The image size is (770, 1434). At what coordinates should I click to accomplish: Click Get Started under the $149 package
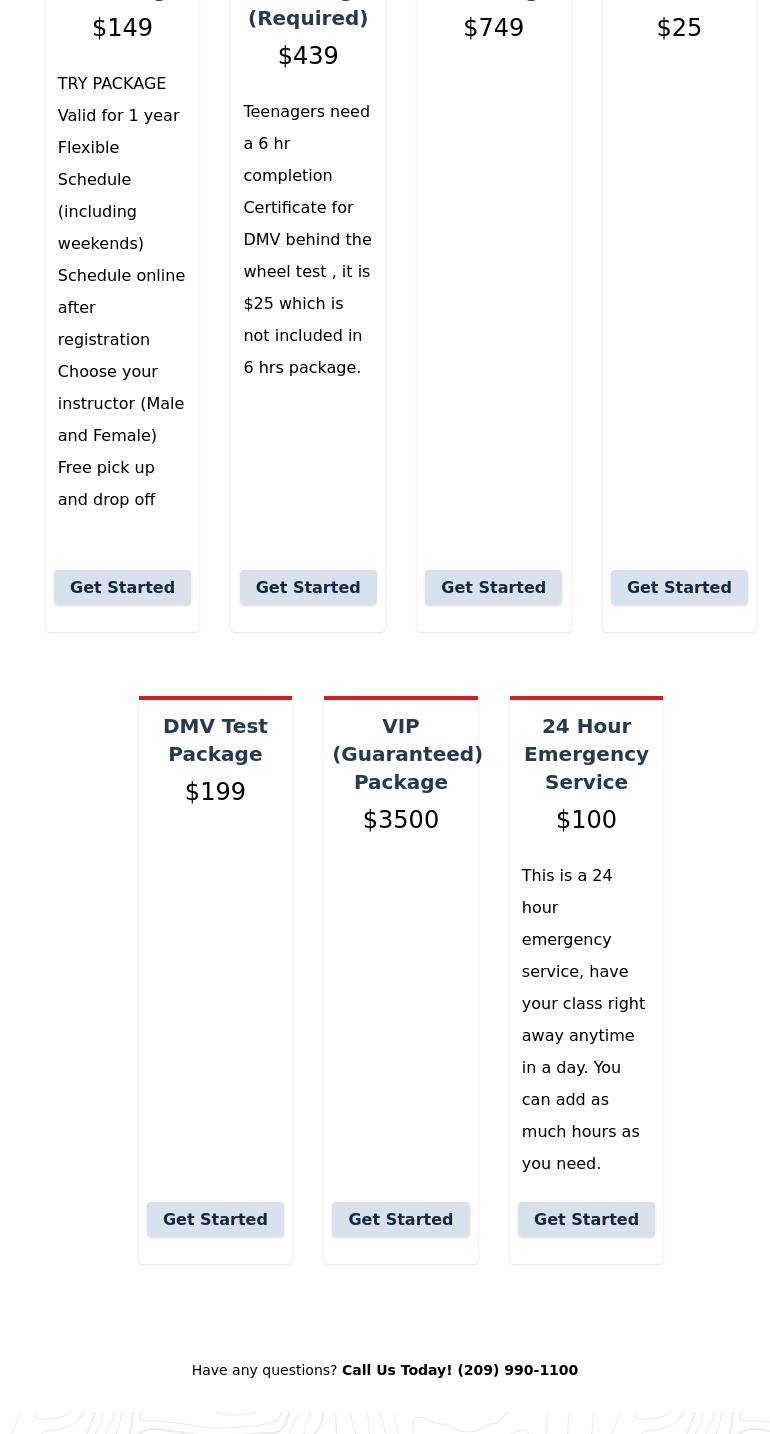click(122, 587)
